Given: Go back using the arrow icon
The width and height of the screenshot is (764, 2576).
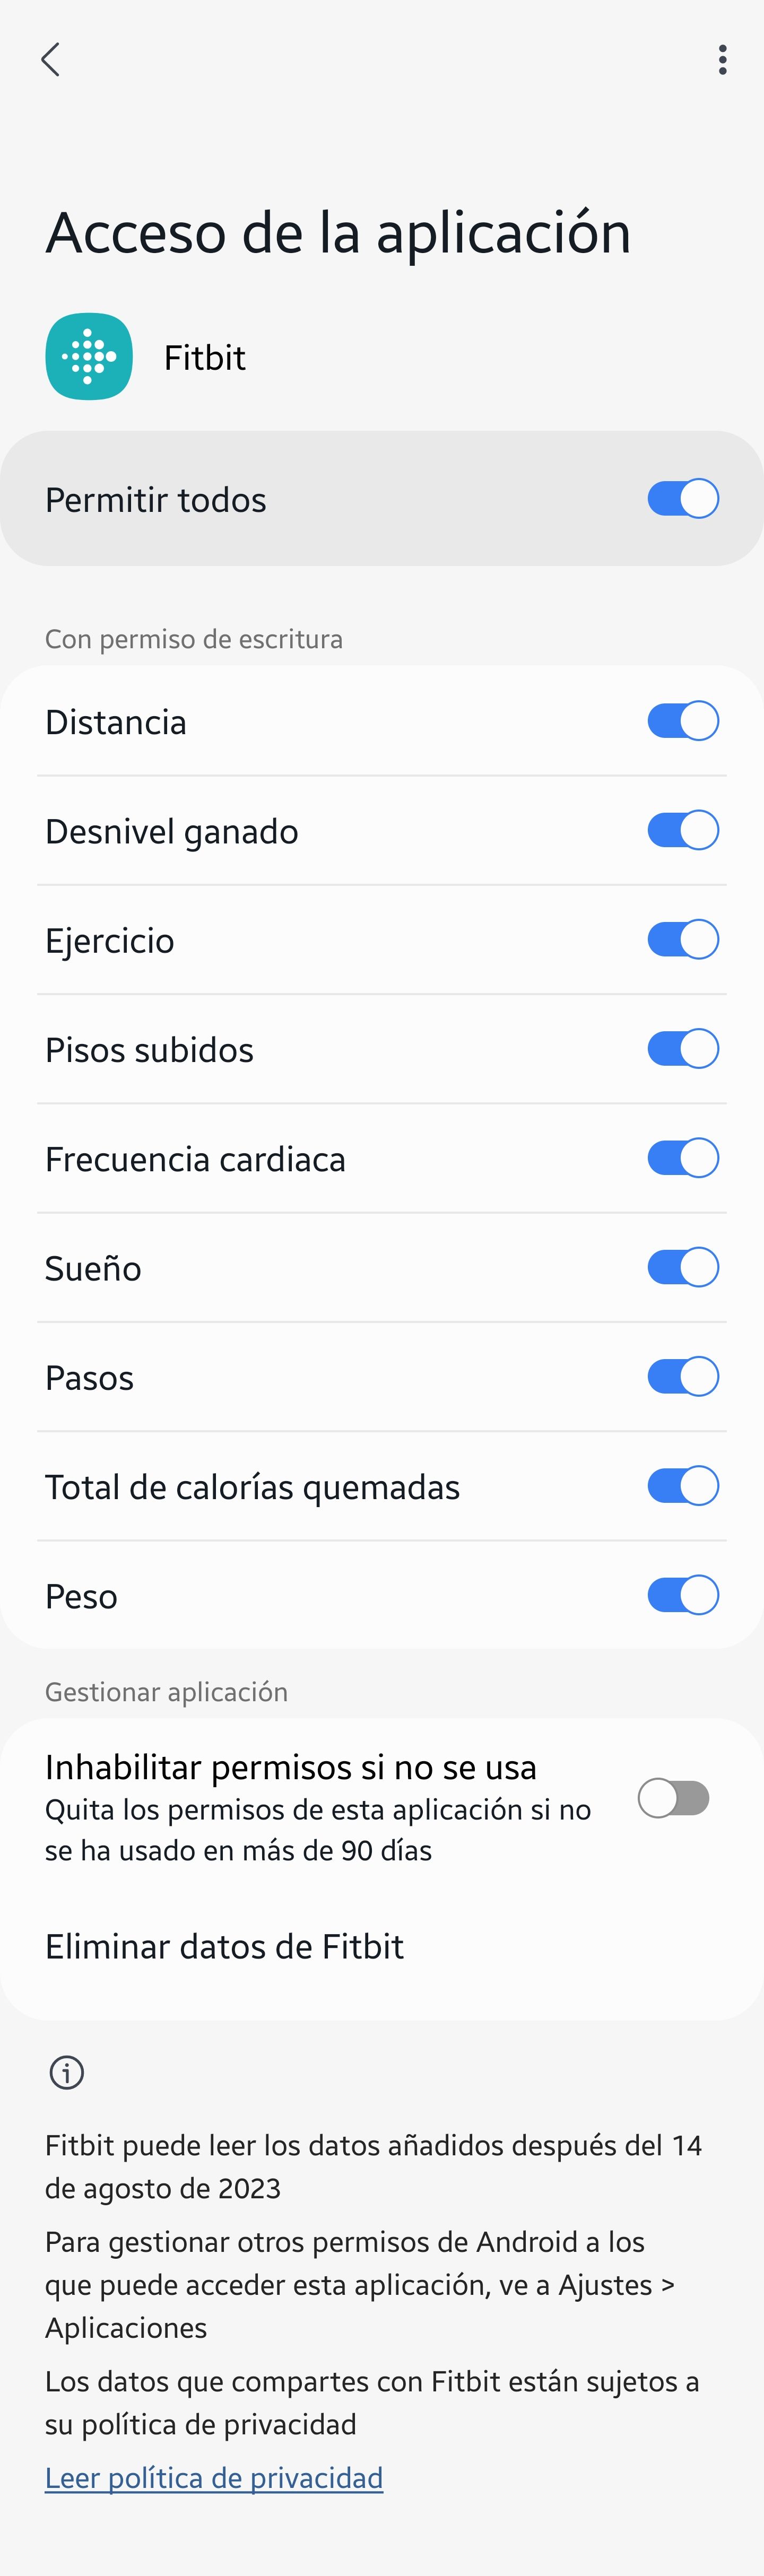Looking at the screenshot, I should (50, 60).
